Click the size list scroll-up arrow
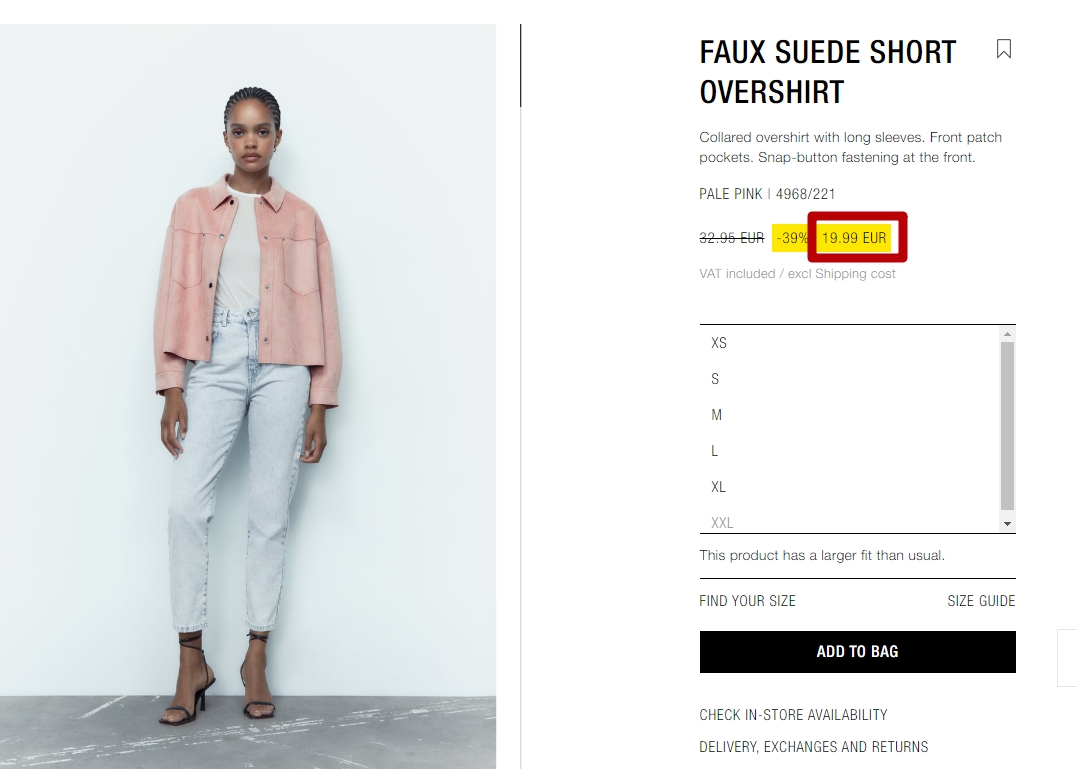This screenshot has height=774, width=1077. click(1008, 334)
